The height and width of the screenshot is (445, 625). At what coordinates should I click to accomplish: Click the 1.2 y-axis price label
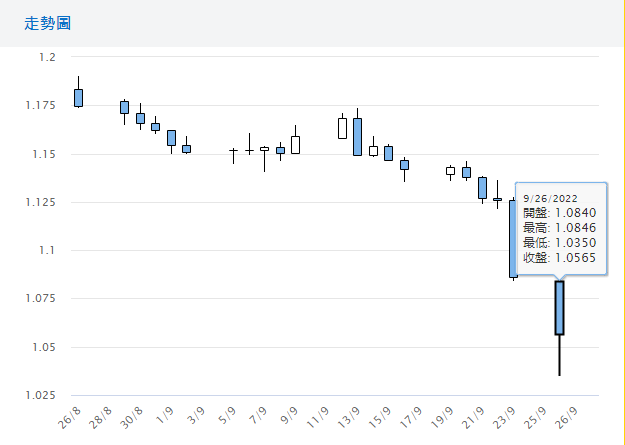(47, 57)
